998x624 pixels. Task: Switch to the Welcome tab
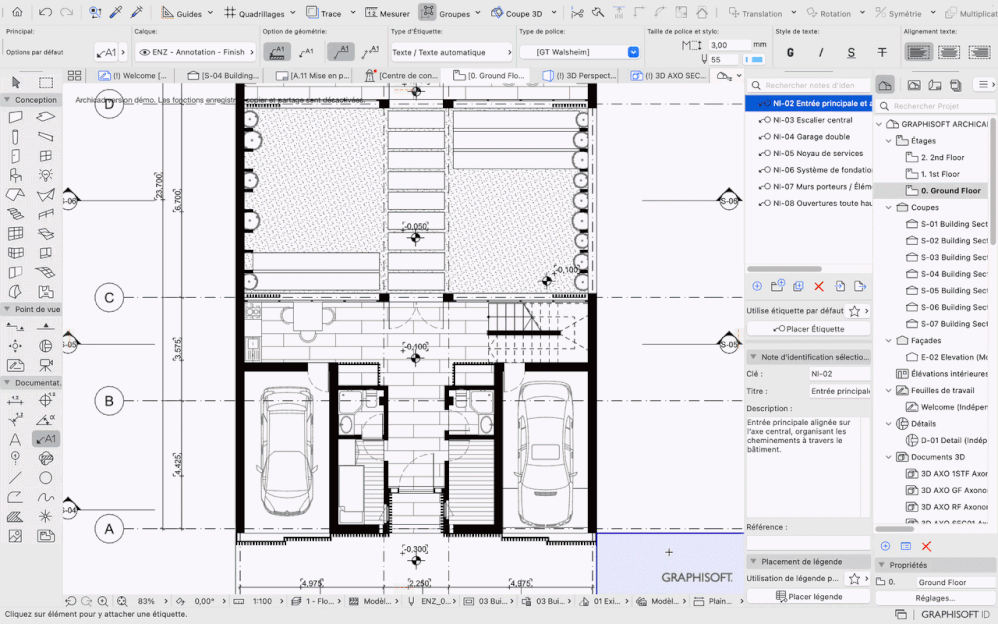click(x=133, y=75)
